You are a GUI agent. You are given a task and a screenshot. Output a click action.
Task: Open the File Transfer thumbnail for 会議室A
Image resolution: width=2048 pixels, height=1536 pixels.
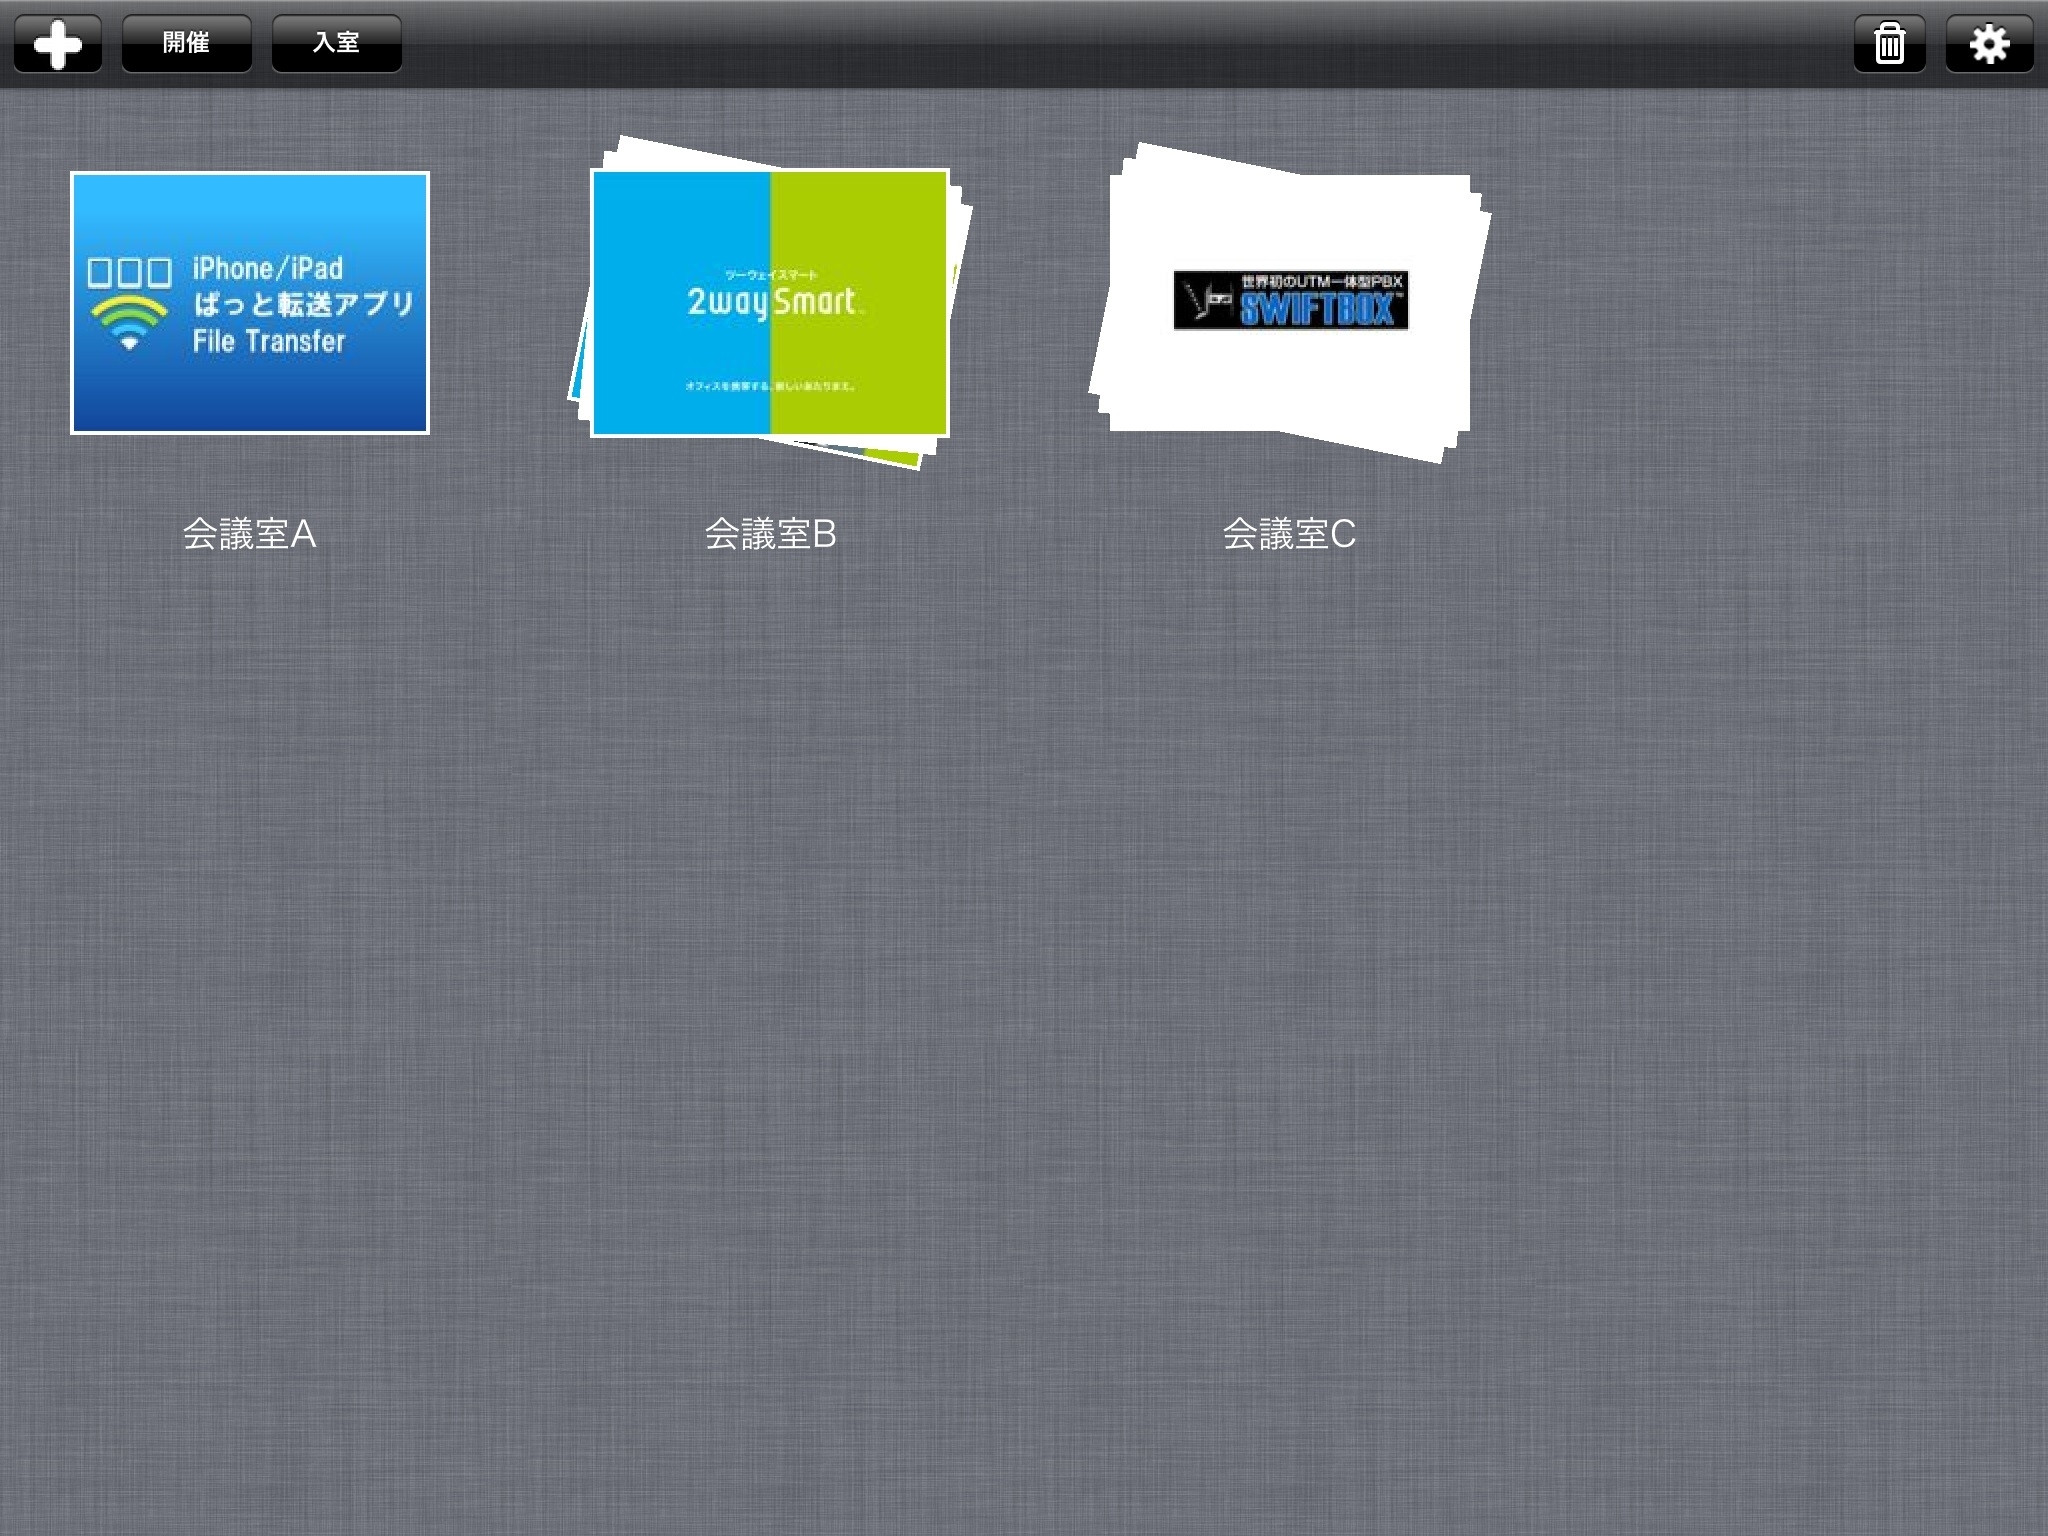[x=250, y=303]
